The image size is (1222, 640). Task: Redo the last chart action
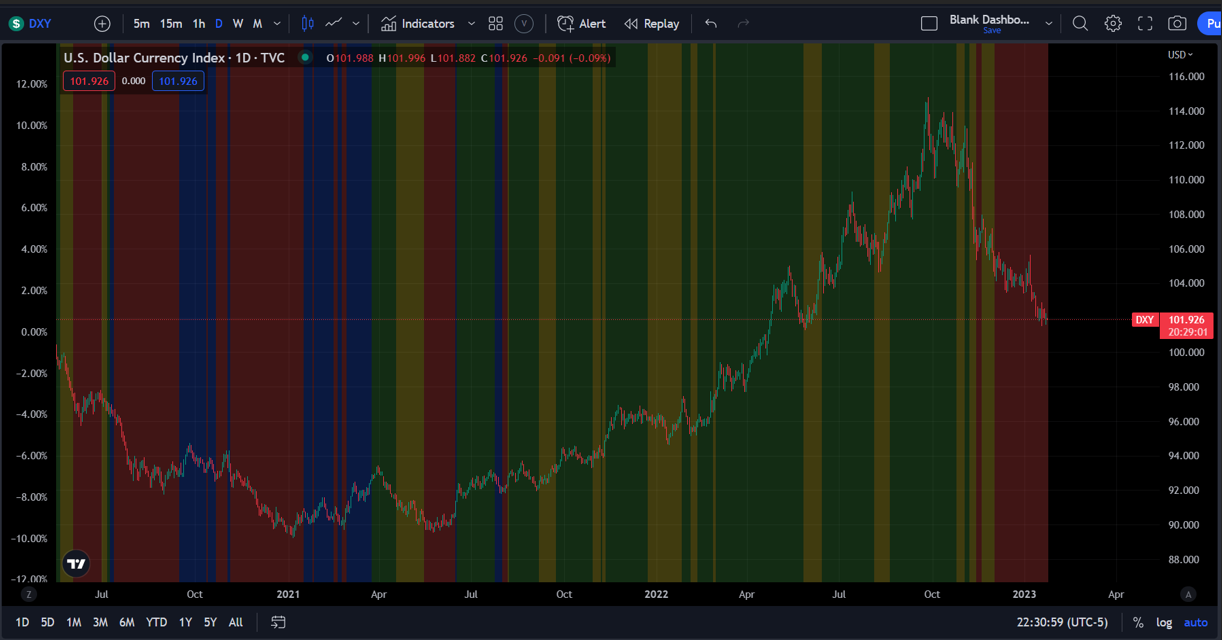coord(743,23)
